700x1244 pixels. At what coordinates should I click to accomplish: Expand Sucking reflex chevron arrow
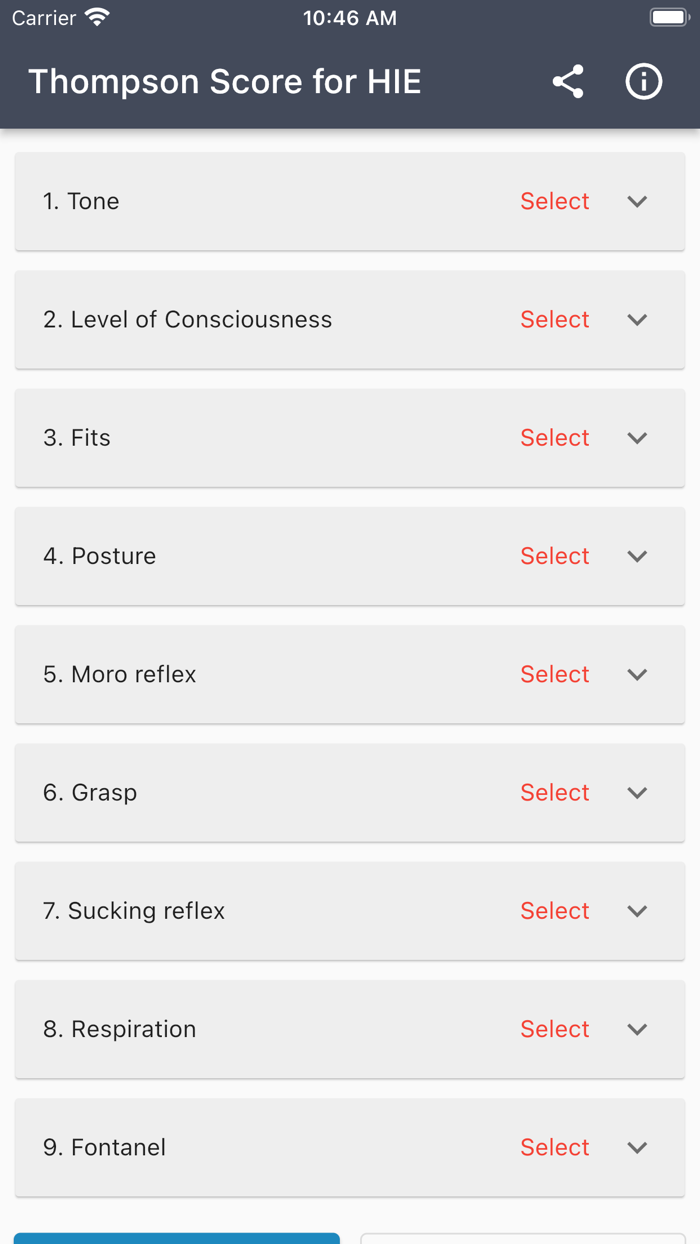pyautogui.click(x=637, y=911)
